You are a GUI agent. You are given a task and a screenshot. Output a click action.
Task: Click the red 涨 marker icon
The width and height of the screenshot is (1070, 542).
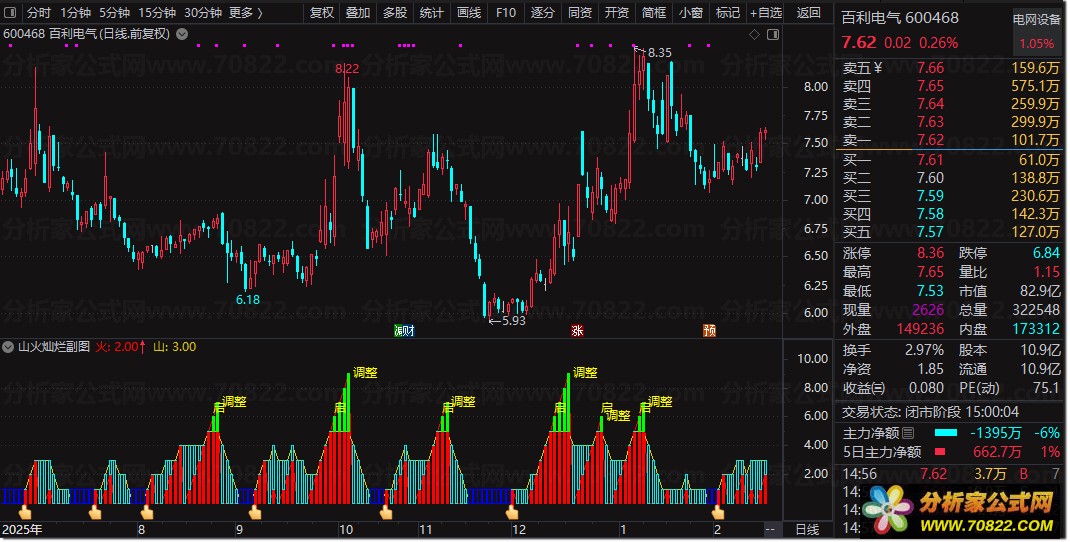point(577,330)
